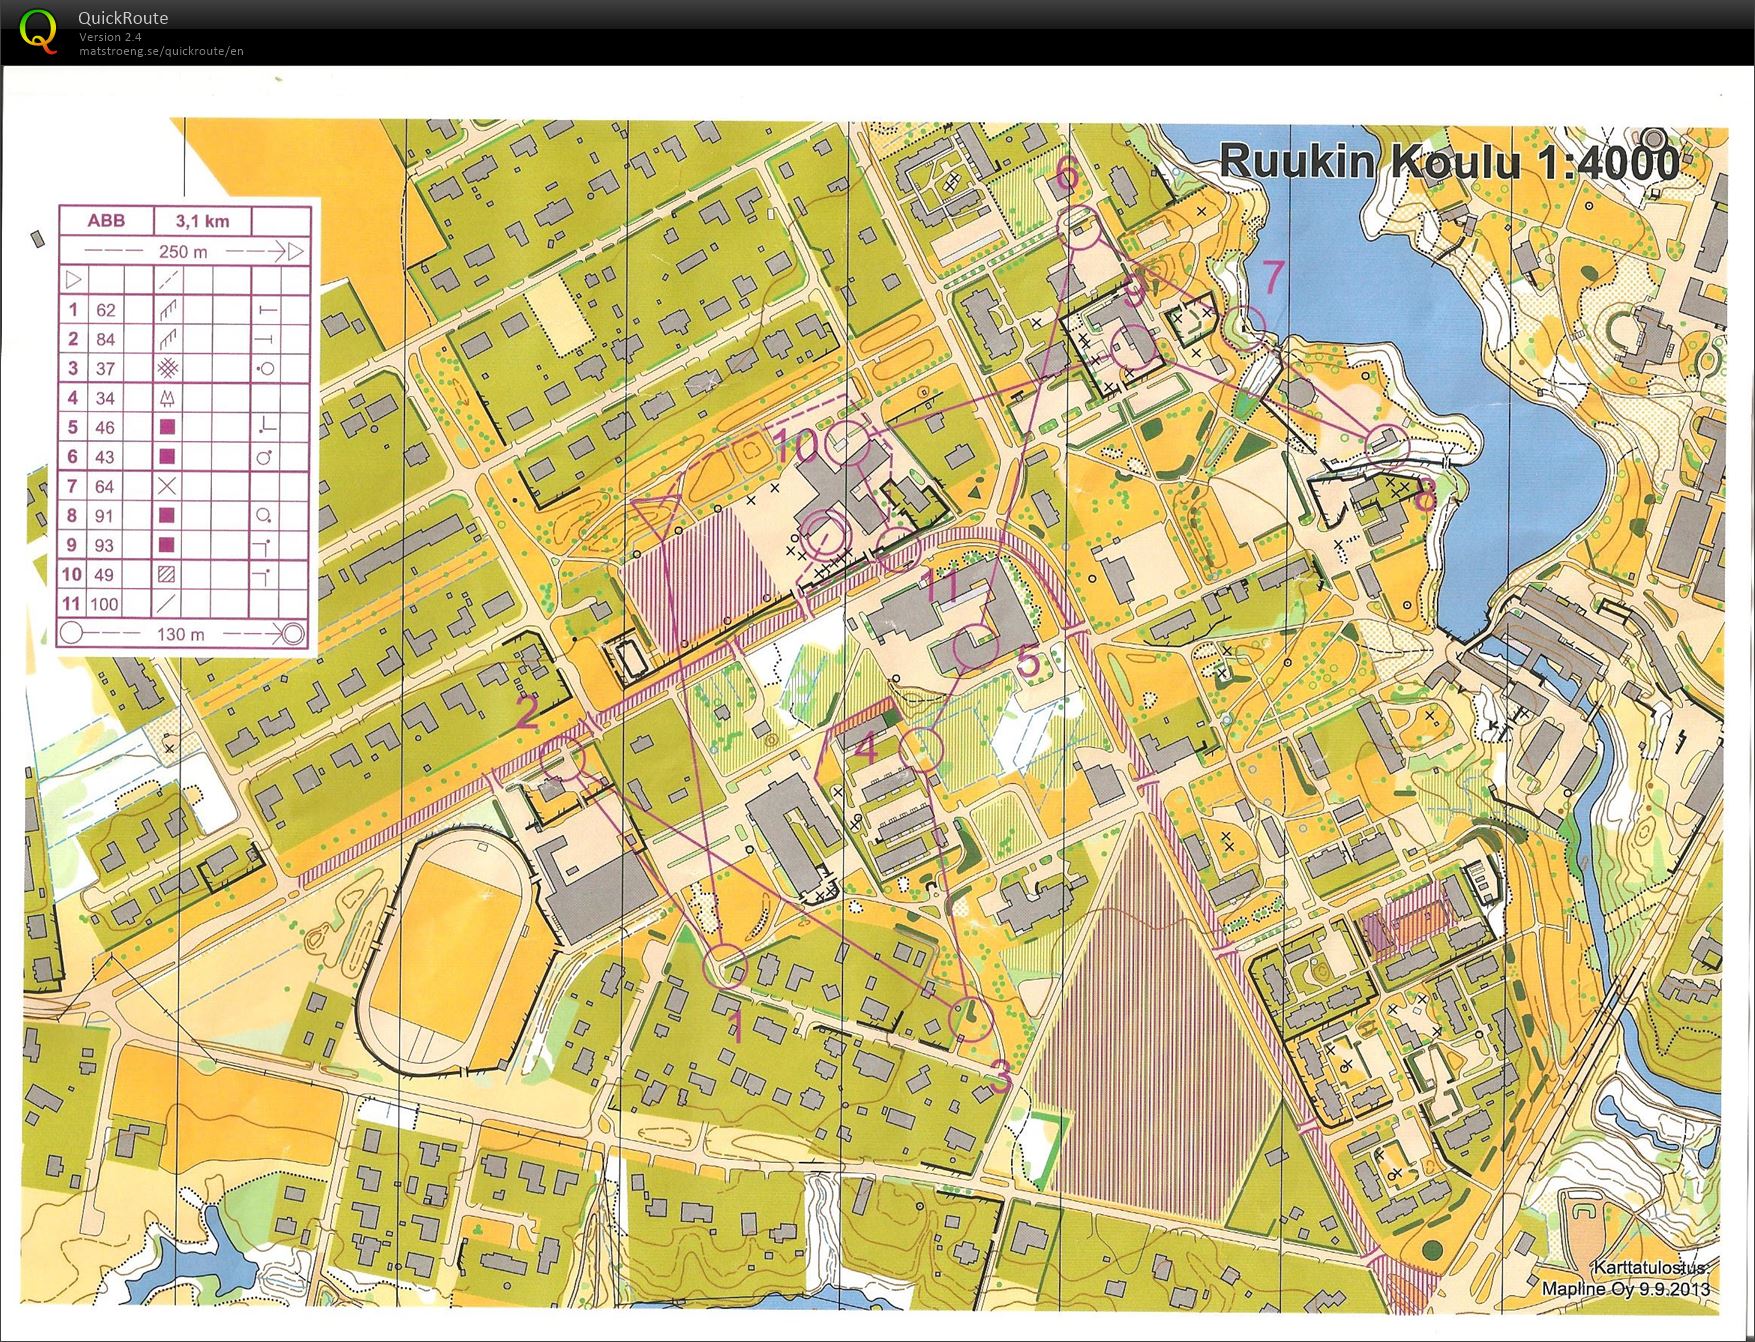
Task: Click control code 100 in the sheet
Action: (x=105, y=604)
